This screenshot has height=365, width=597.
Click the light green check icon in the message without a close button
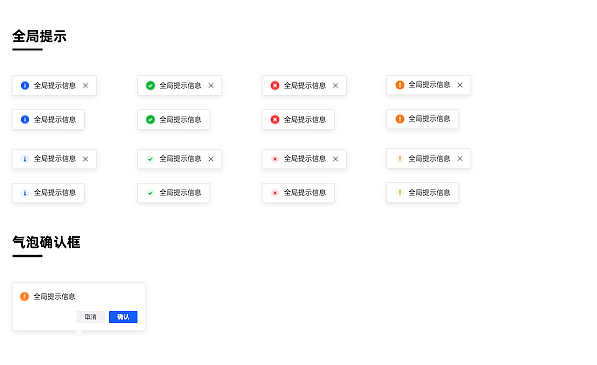pos(150,193)
